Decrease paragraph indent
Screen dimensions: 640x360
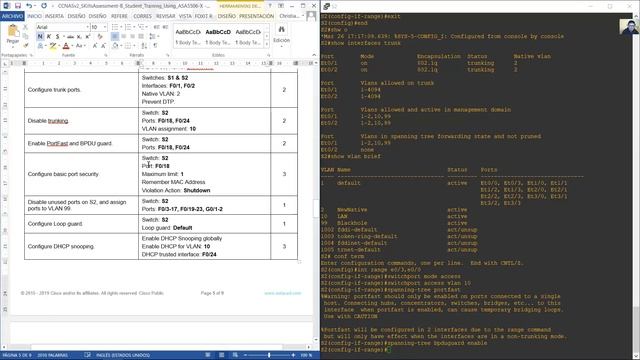coord(157,27)
